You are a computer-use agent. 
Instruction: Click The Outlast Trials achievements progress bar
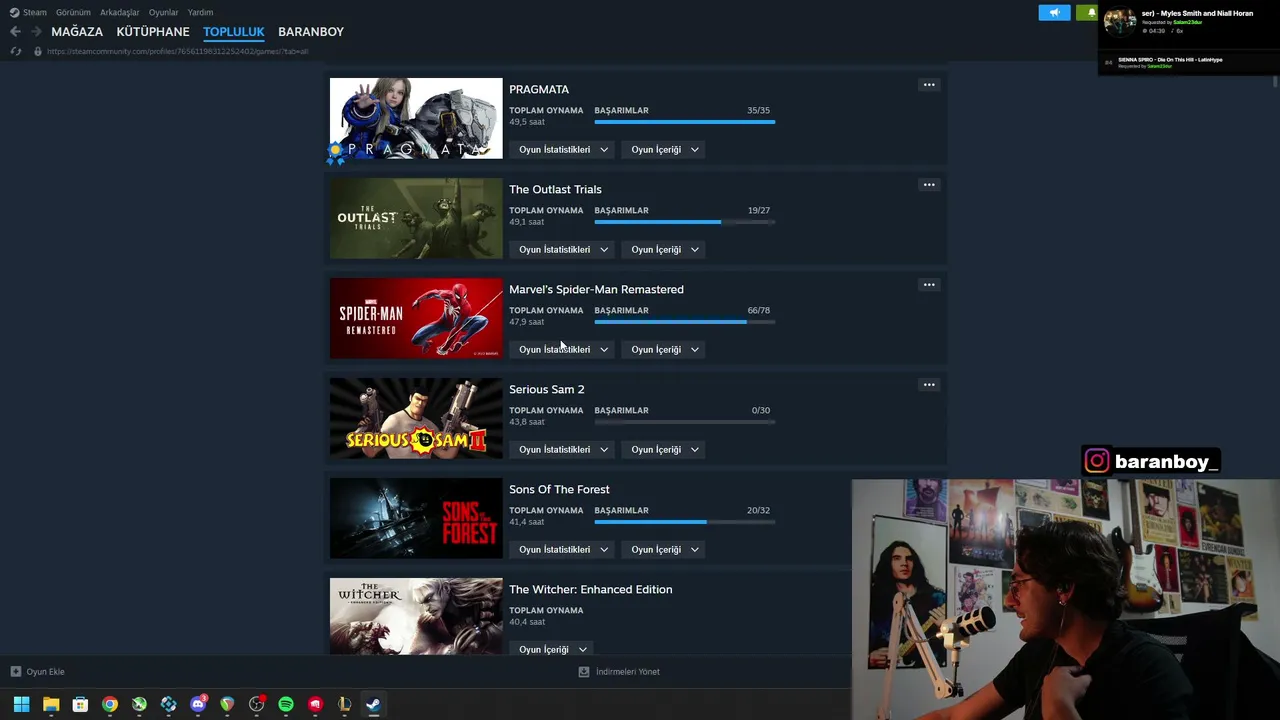coord(685,222)
